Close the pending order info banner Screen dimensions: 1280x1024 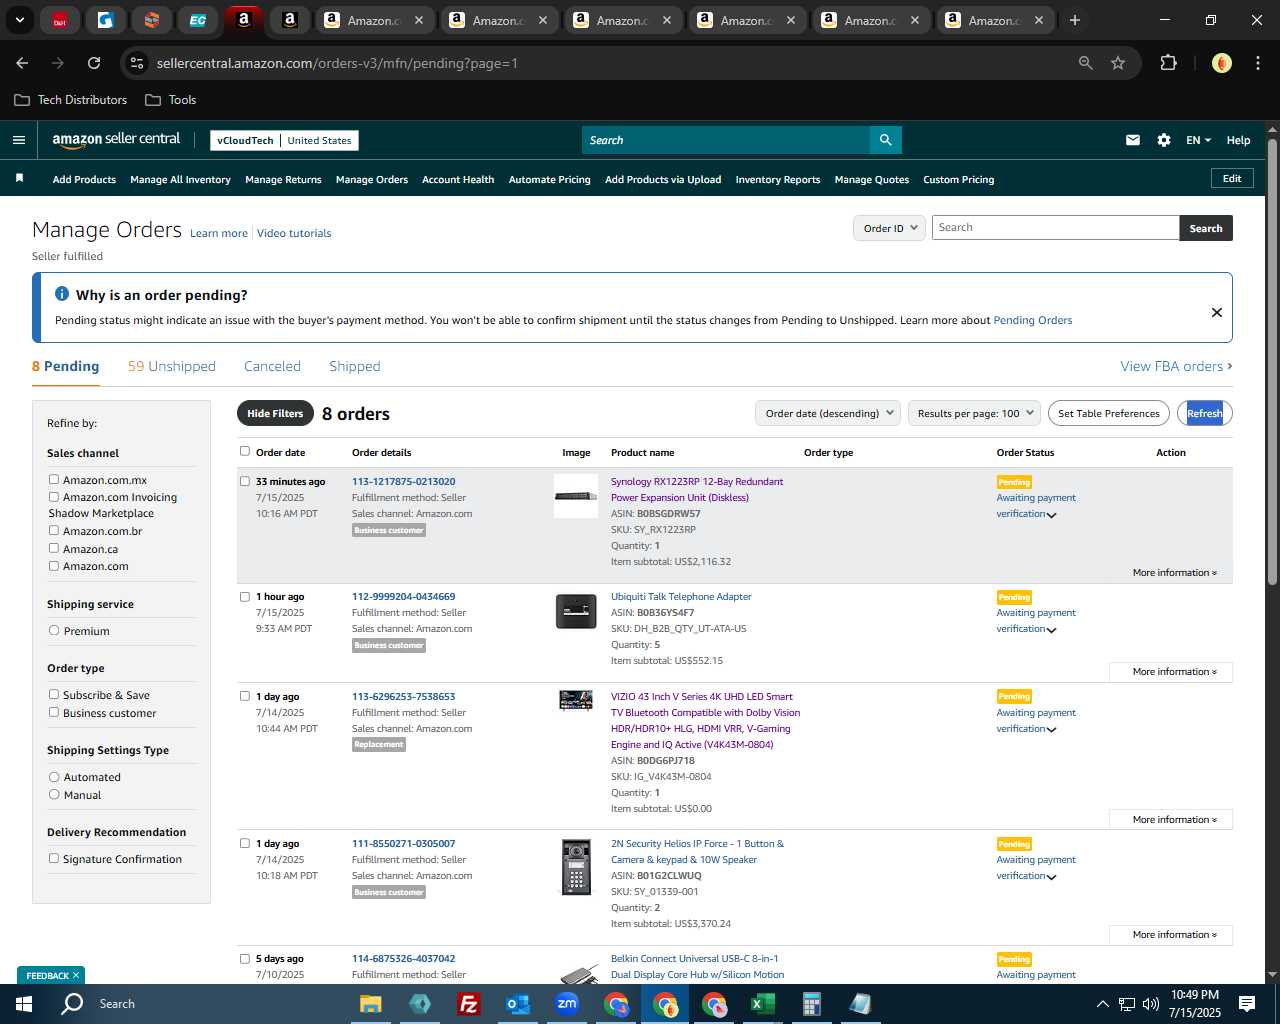pos(1217,312)
